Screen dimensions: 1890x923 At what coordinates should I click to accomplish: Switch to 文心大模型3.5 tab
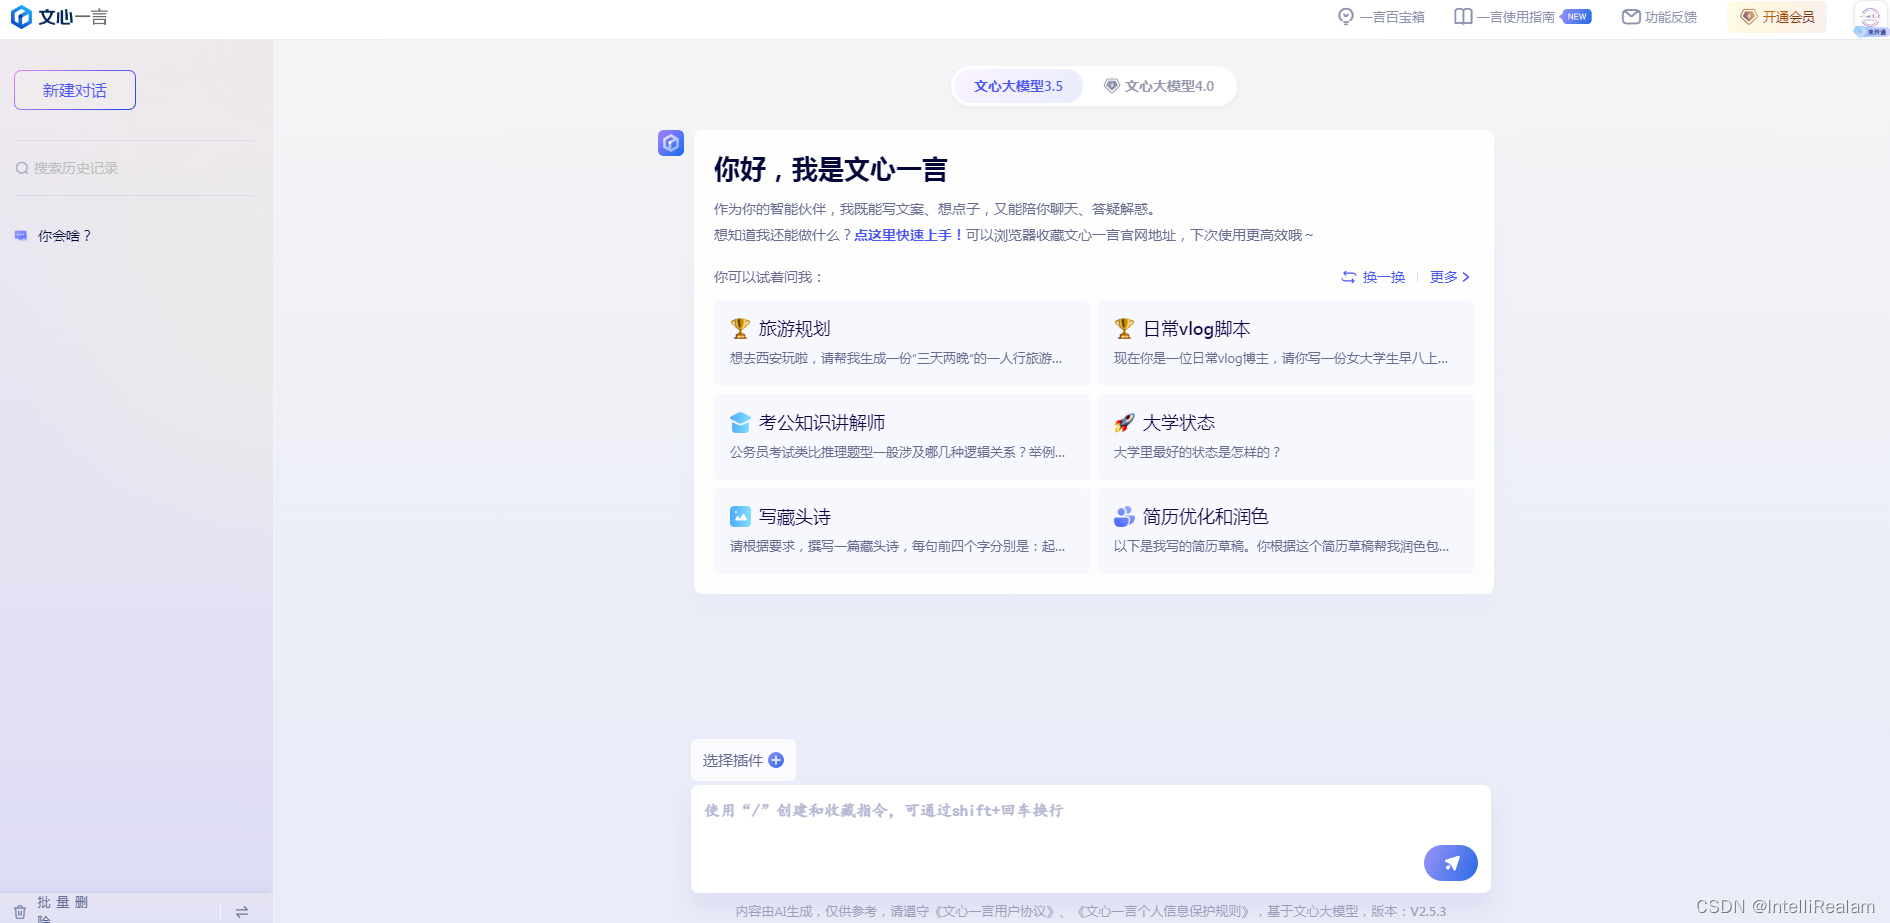tap(1018, 86)
